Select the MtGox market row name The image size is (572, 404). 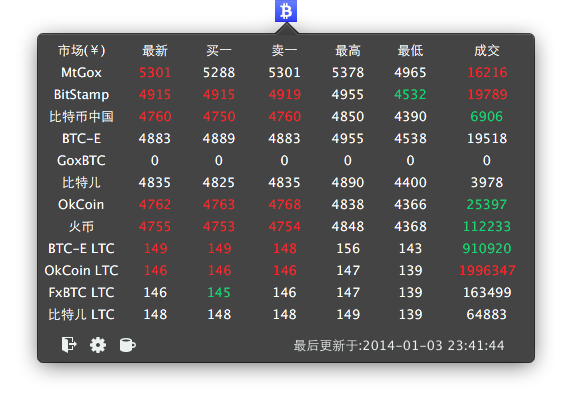pos(81,73)
